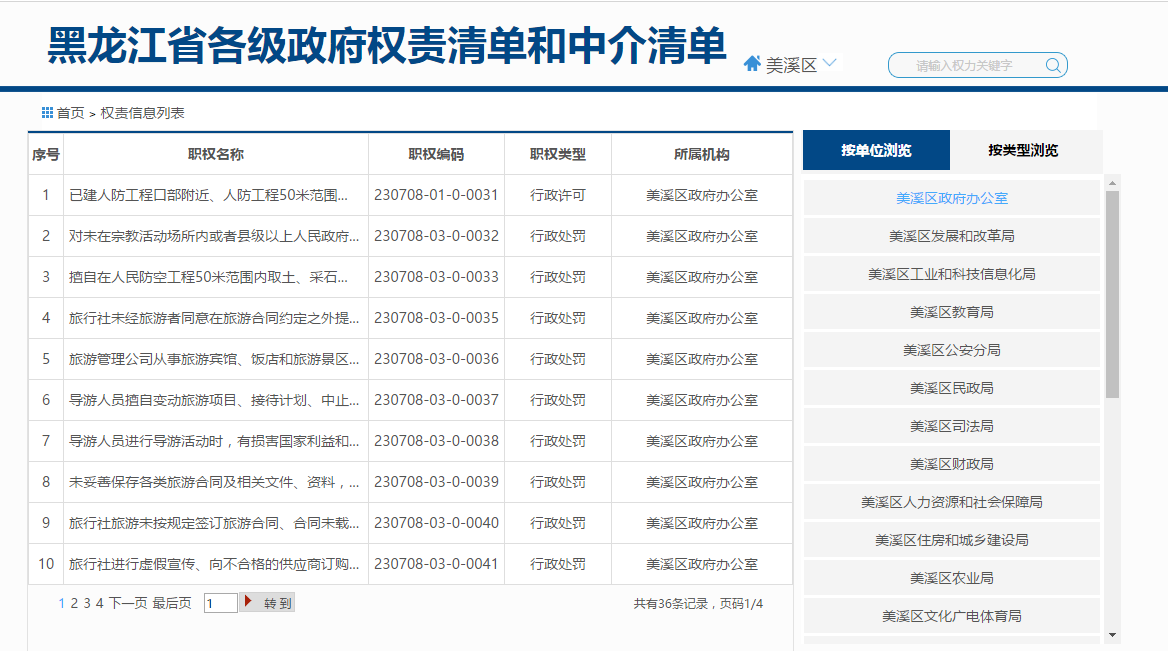Screen dimensions: 1168x651
Task: Open row 8 未妥善保存各类旅游合同 entry
Action: (x=214, y=482)
